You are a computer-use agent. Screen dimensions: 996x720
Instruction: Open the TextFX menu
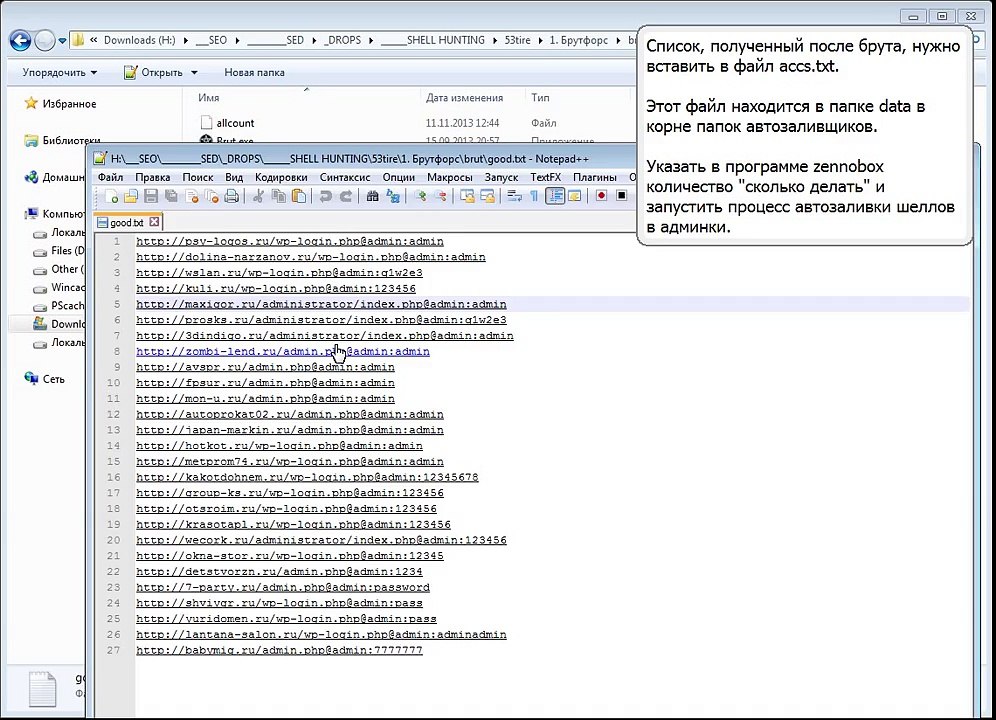[x=546, y=177]
